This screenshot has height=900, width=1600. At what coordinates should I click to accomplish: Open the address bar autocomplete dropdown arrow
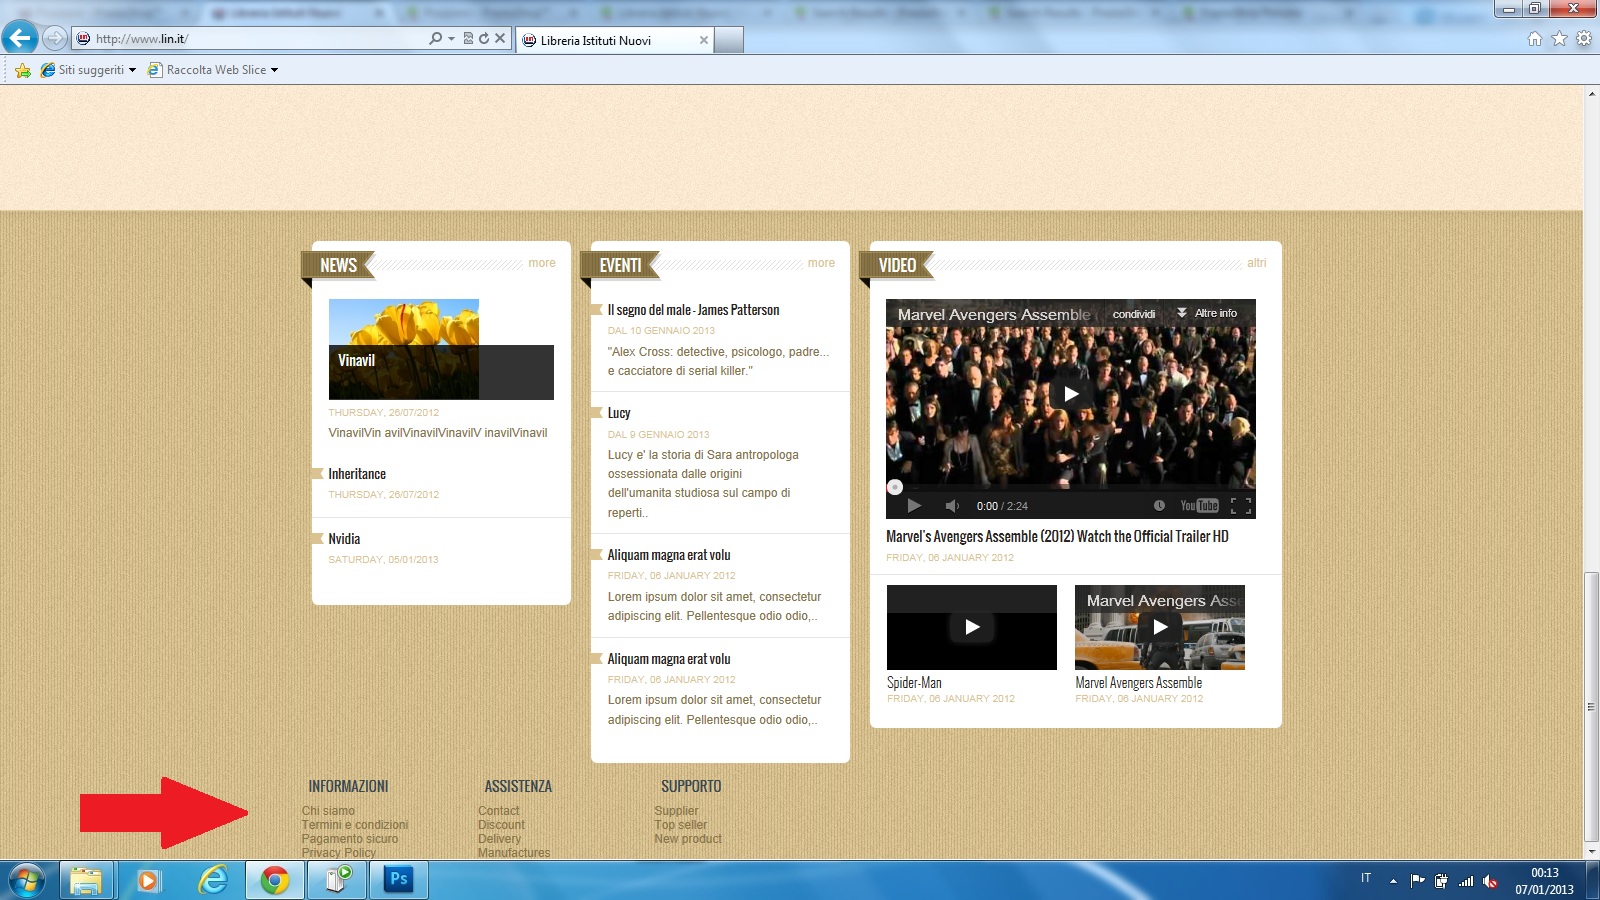pos(451,39)
